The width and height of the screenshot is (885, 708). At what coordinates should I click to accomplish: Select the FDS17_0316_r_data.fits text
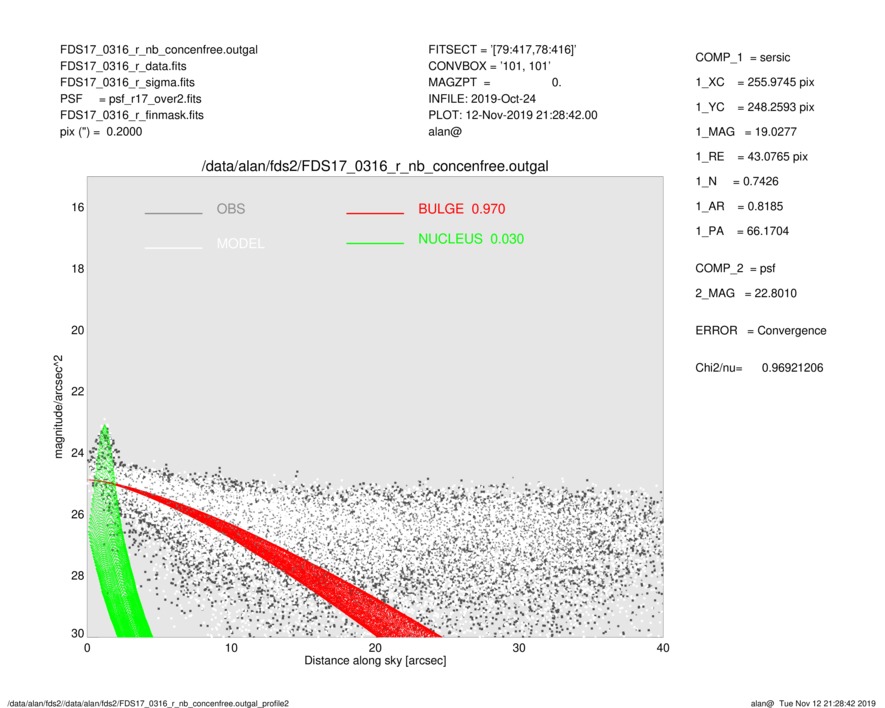pyautogui.click(x=123, y=66)
